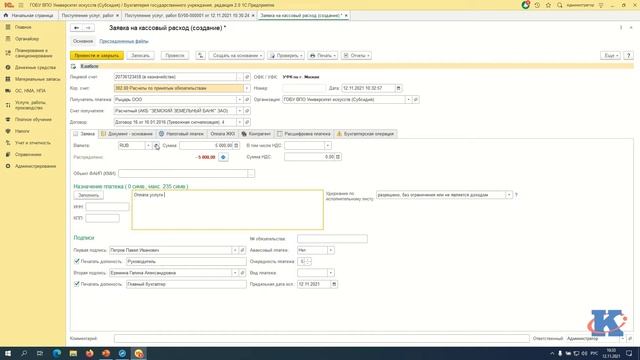This screenshot has width=640, height=360.
Task: Open the 'Справочники' sidebar section
Action: (x=28, y=155)
